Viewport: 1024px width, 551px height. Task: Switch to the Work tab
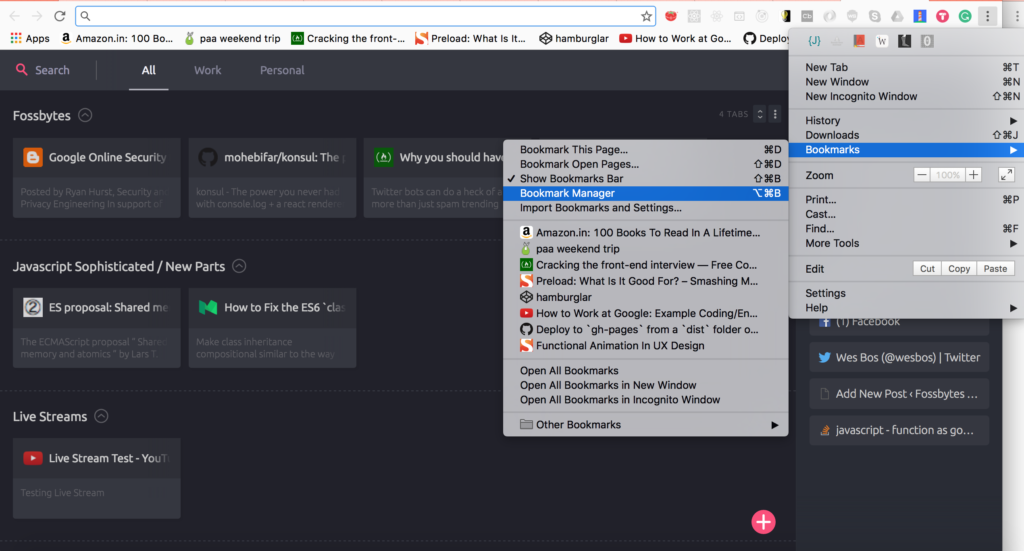coord(208,70)
